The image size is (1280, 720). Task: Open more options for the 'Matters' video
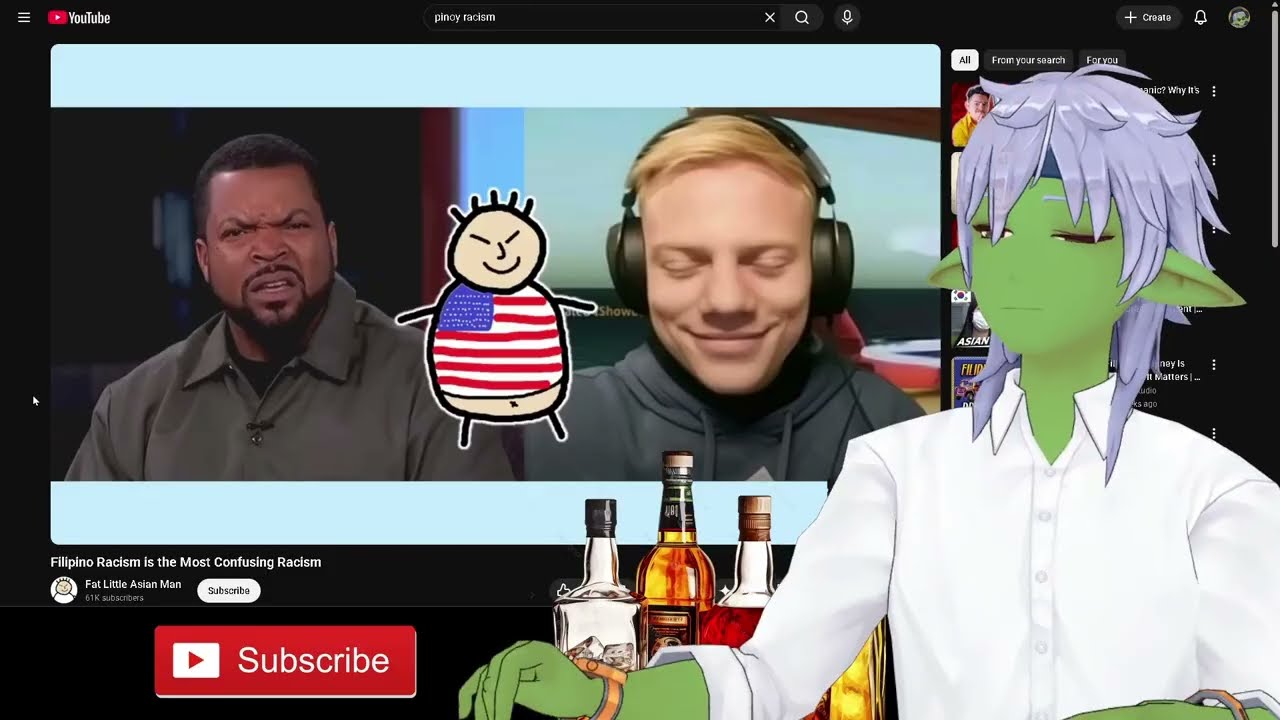coord(1214,365)
